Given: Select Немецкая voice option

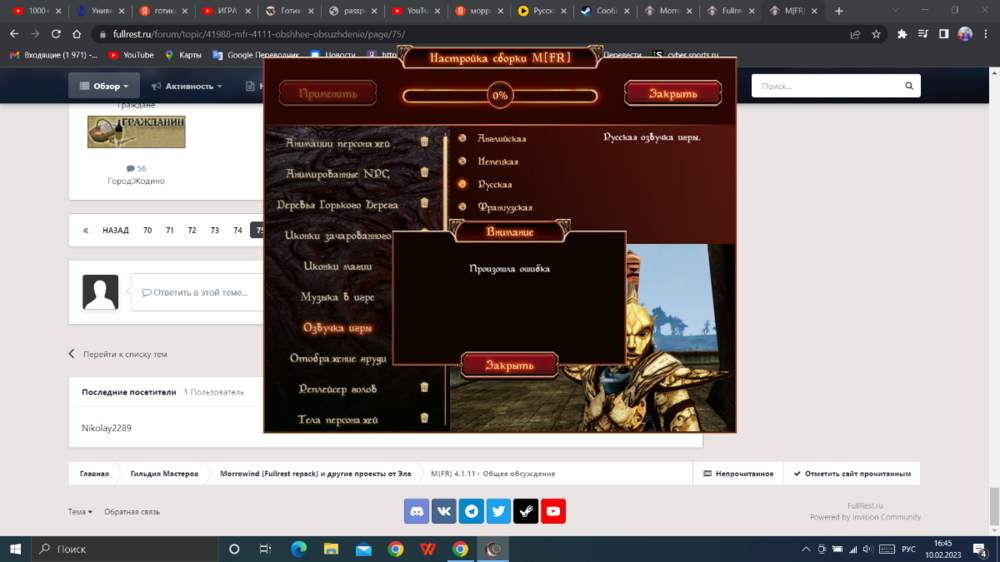Looking at the screenshot, I should (489, 161).
